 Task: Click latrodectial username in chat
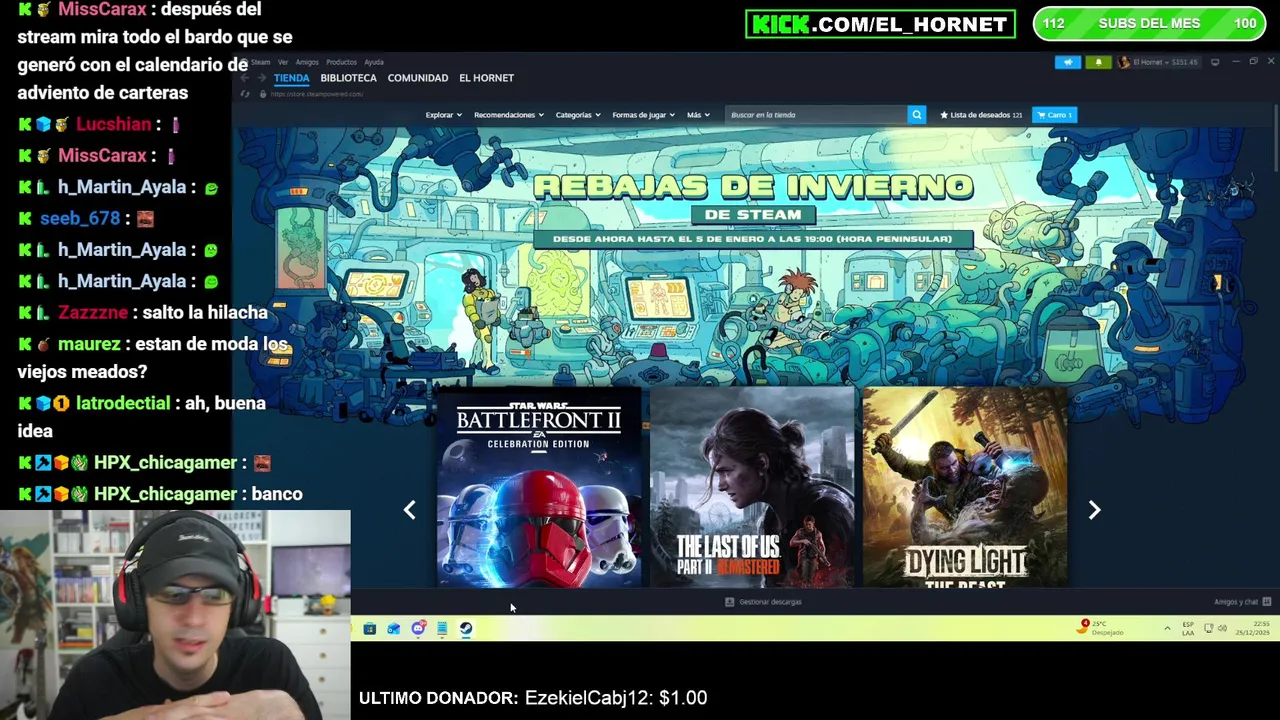(123, 403)
